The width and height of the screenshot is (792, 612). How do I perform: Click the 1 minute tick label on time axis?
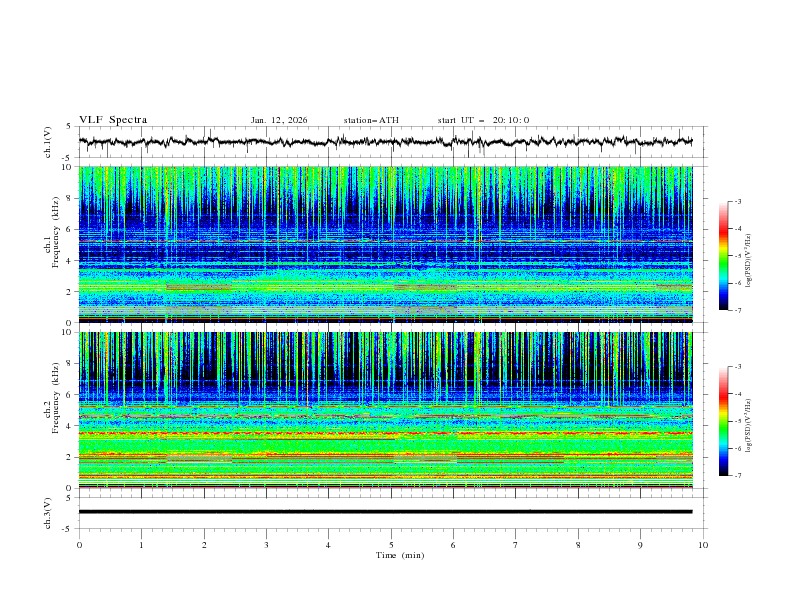[x=141, y=544]
